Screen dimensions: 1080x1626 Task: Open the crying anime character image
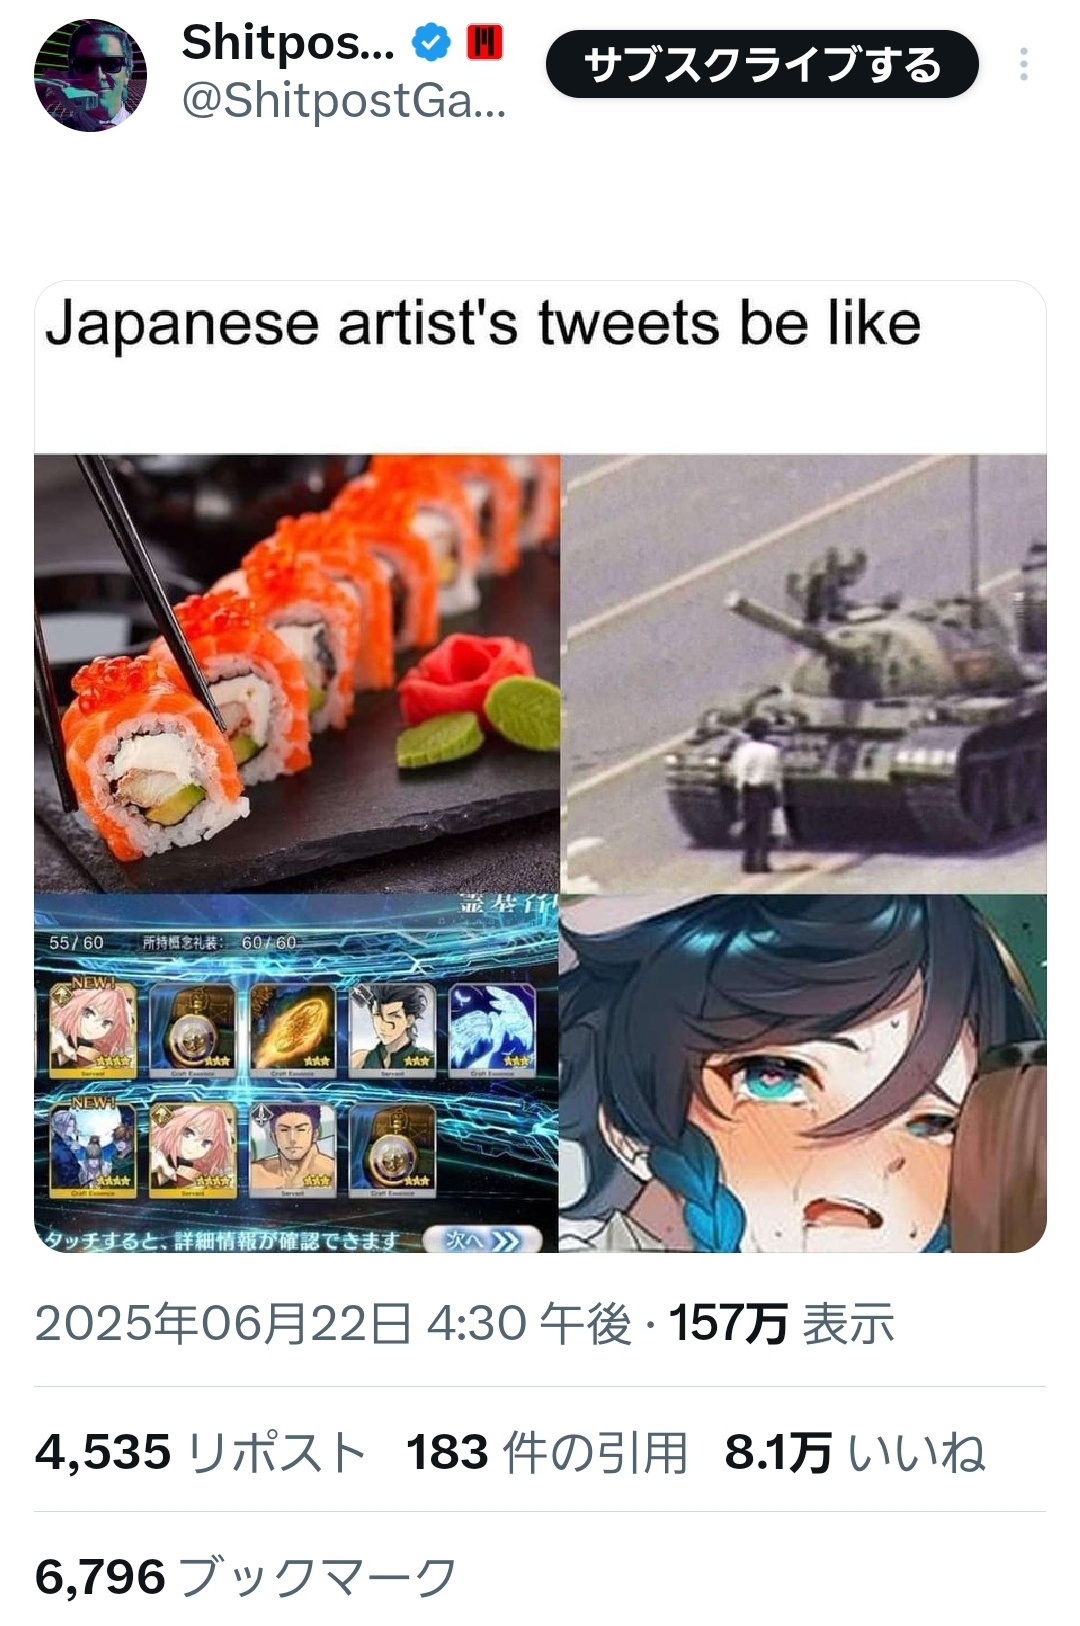pos(803,1073)
